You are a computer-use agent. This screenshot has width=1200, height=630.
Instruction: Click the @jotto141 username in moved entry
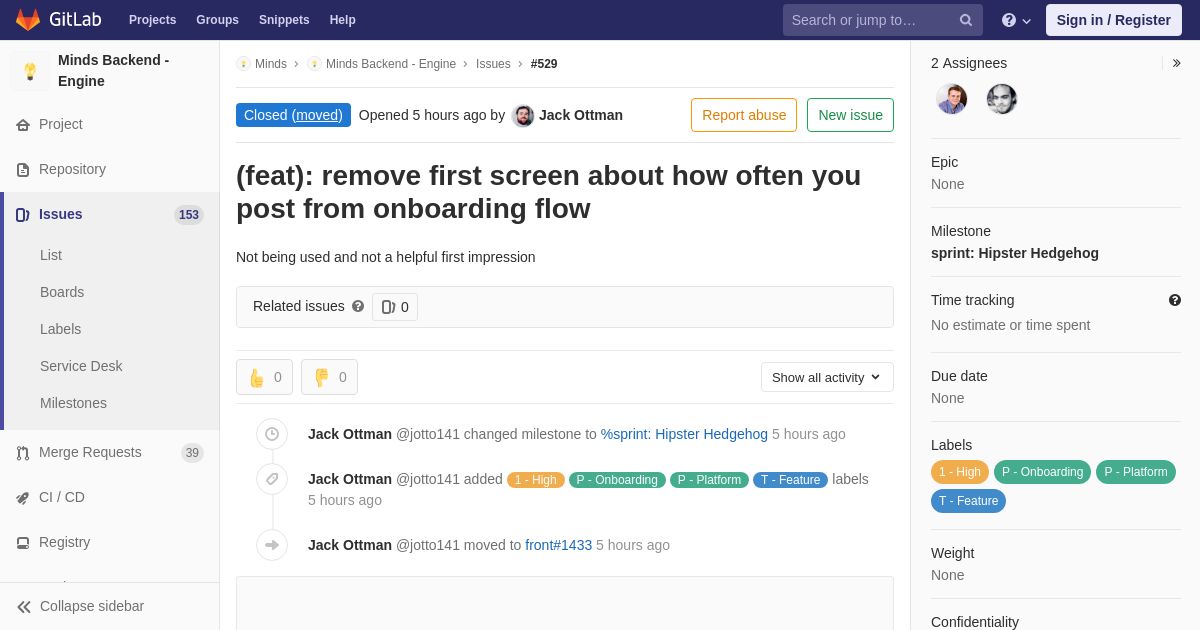coord(428,545)
